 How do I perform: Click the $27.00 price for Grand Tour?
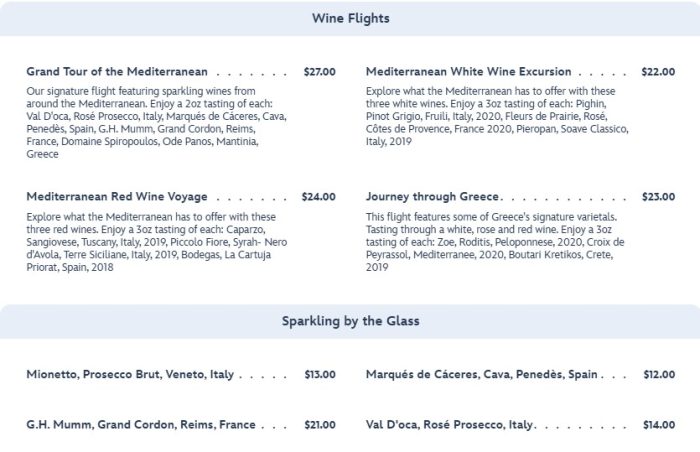click(x=319, y=72)
